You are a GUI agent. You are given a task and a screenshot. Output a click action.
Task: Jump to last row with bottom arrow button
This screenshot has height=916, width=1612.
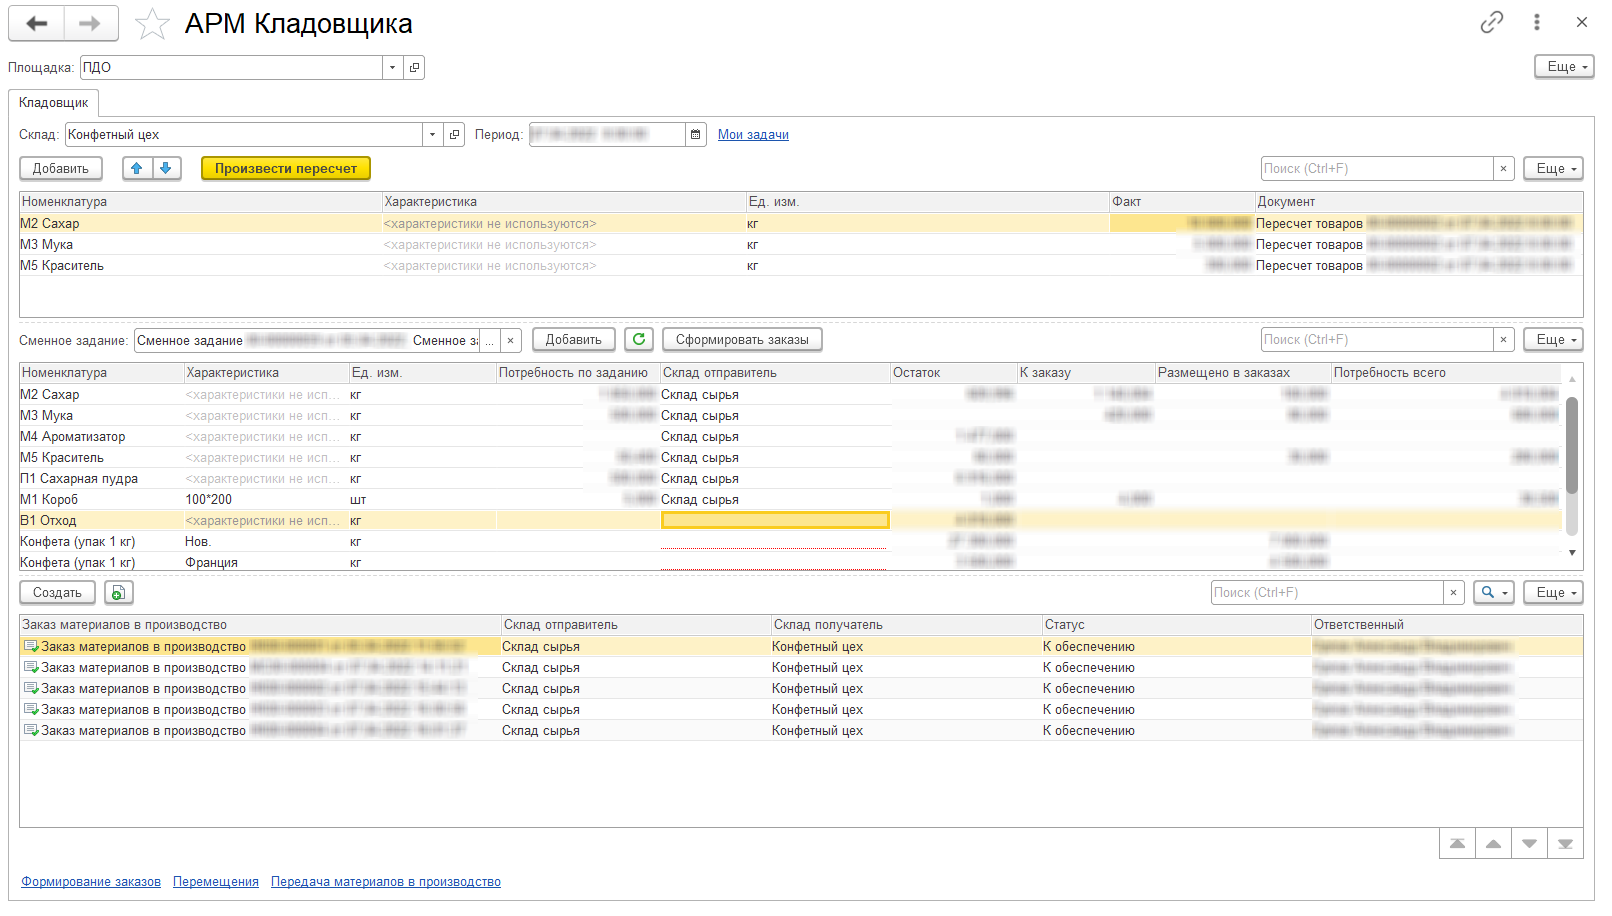1565,844
